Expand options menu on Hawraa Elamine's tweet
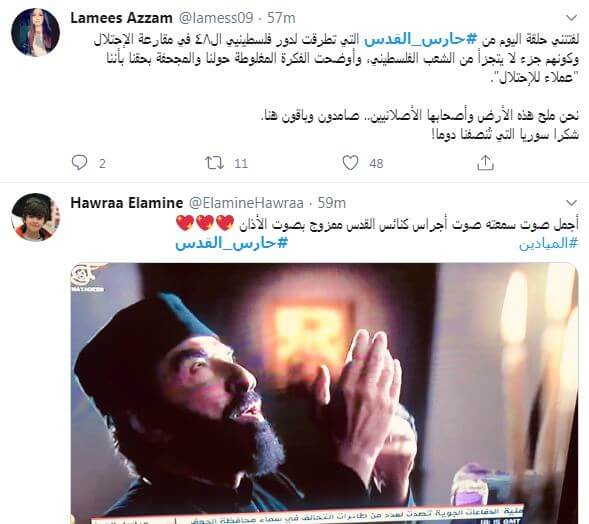 (571, 203)
